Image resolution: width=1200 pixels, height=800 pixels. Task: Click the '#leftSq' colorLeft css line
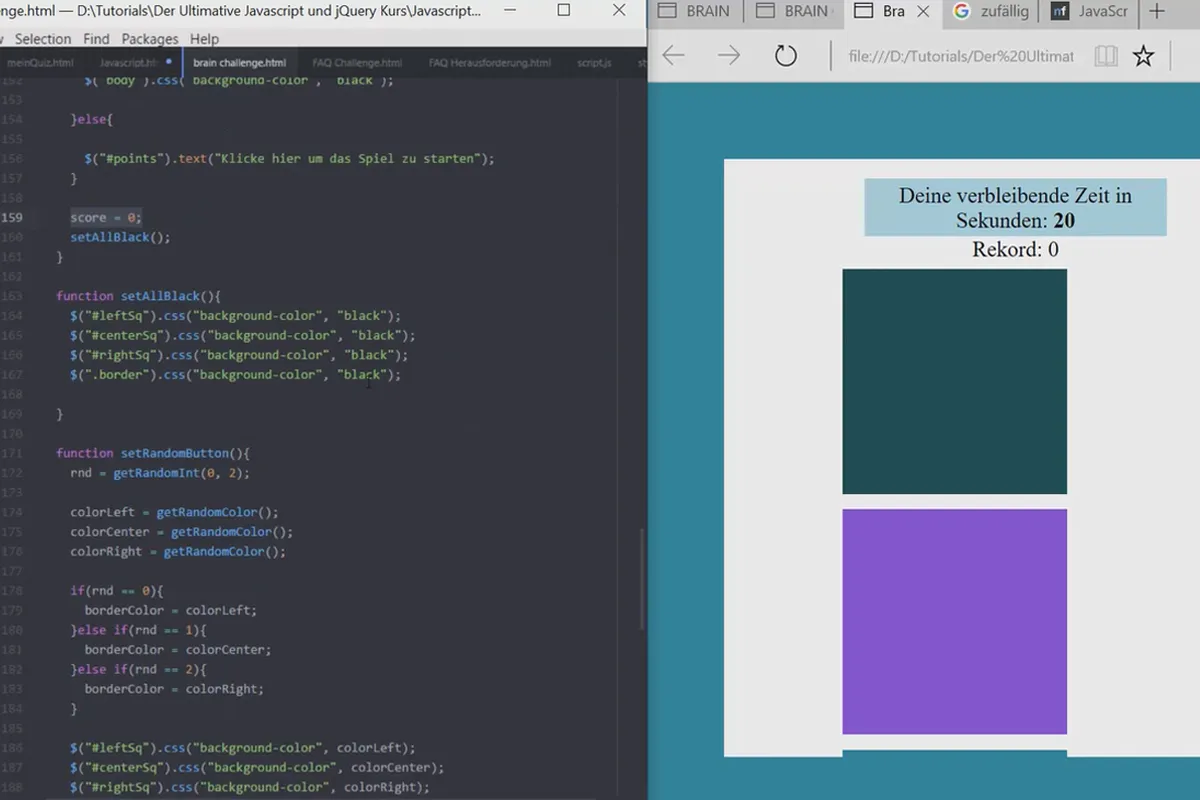point(242,748)
